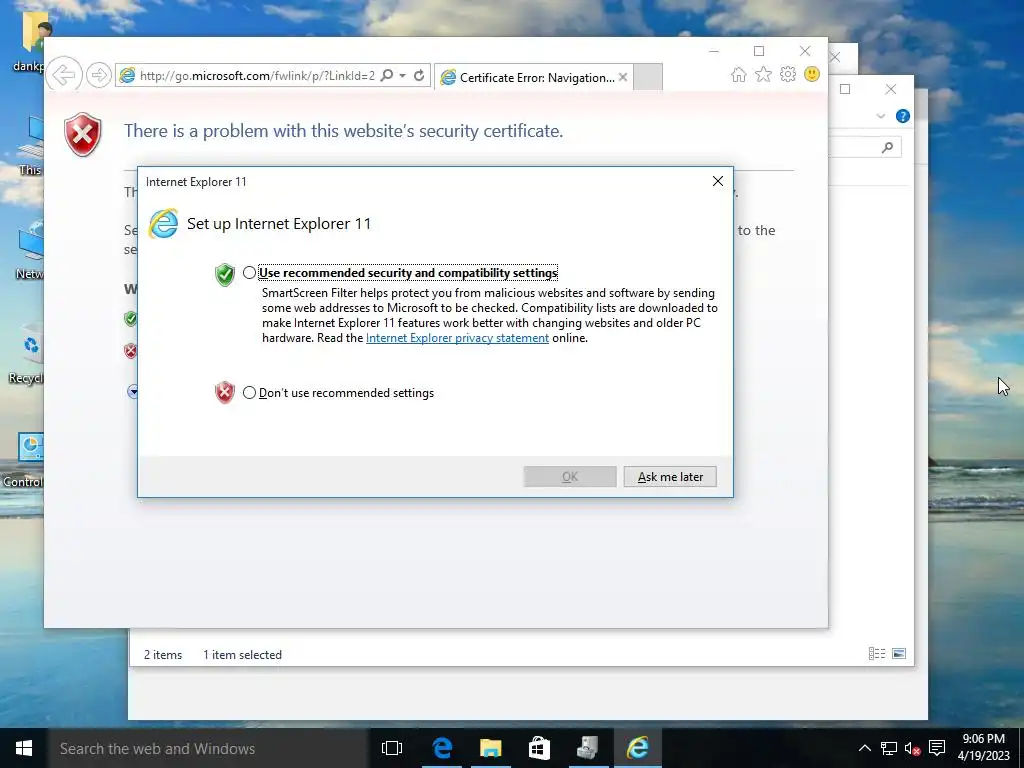Click Search the web and Windows box
This screenshot has height=768, width=1024.
pos(208,748)
